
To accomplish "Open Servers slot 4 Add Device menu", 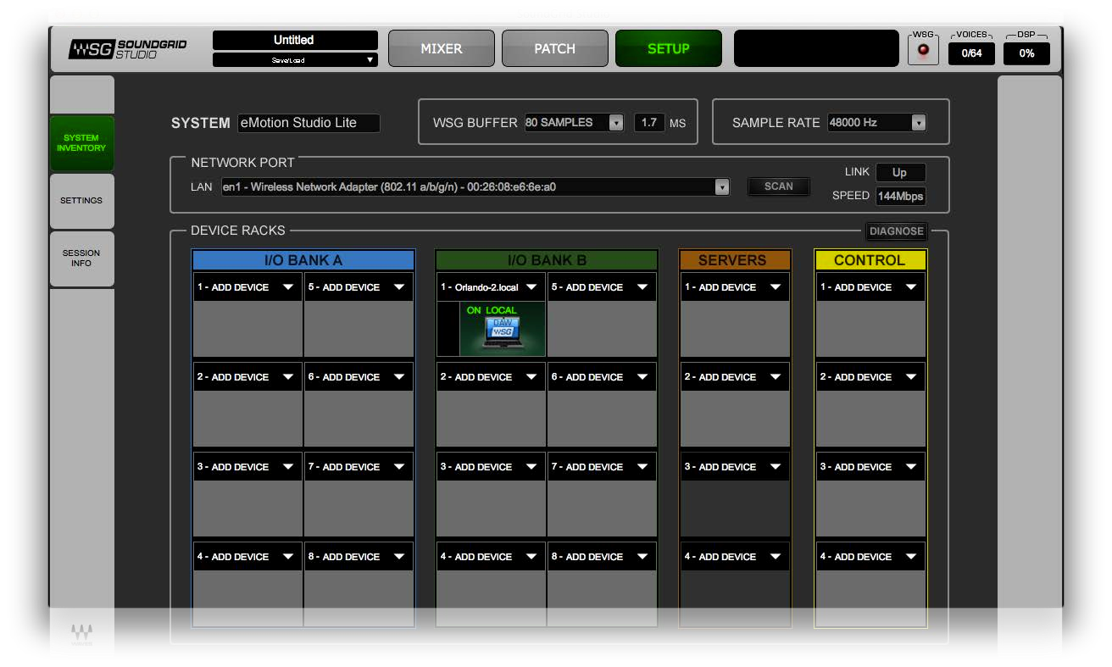I will pos(734,557).
